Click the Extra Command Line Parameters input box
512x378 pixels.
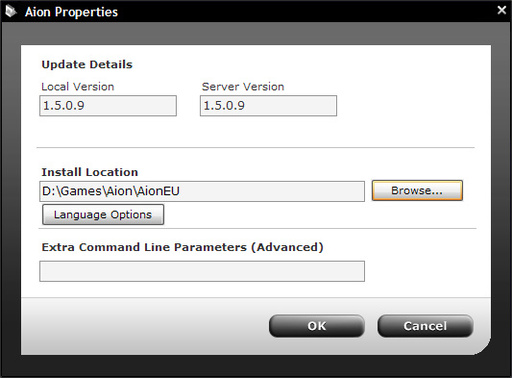202,271
